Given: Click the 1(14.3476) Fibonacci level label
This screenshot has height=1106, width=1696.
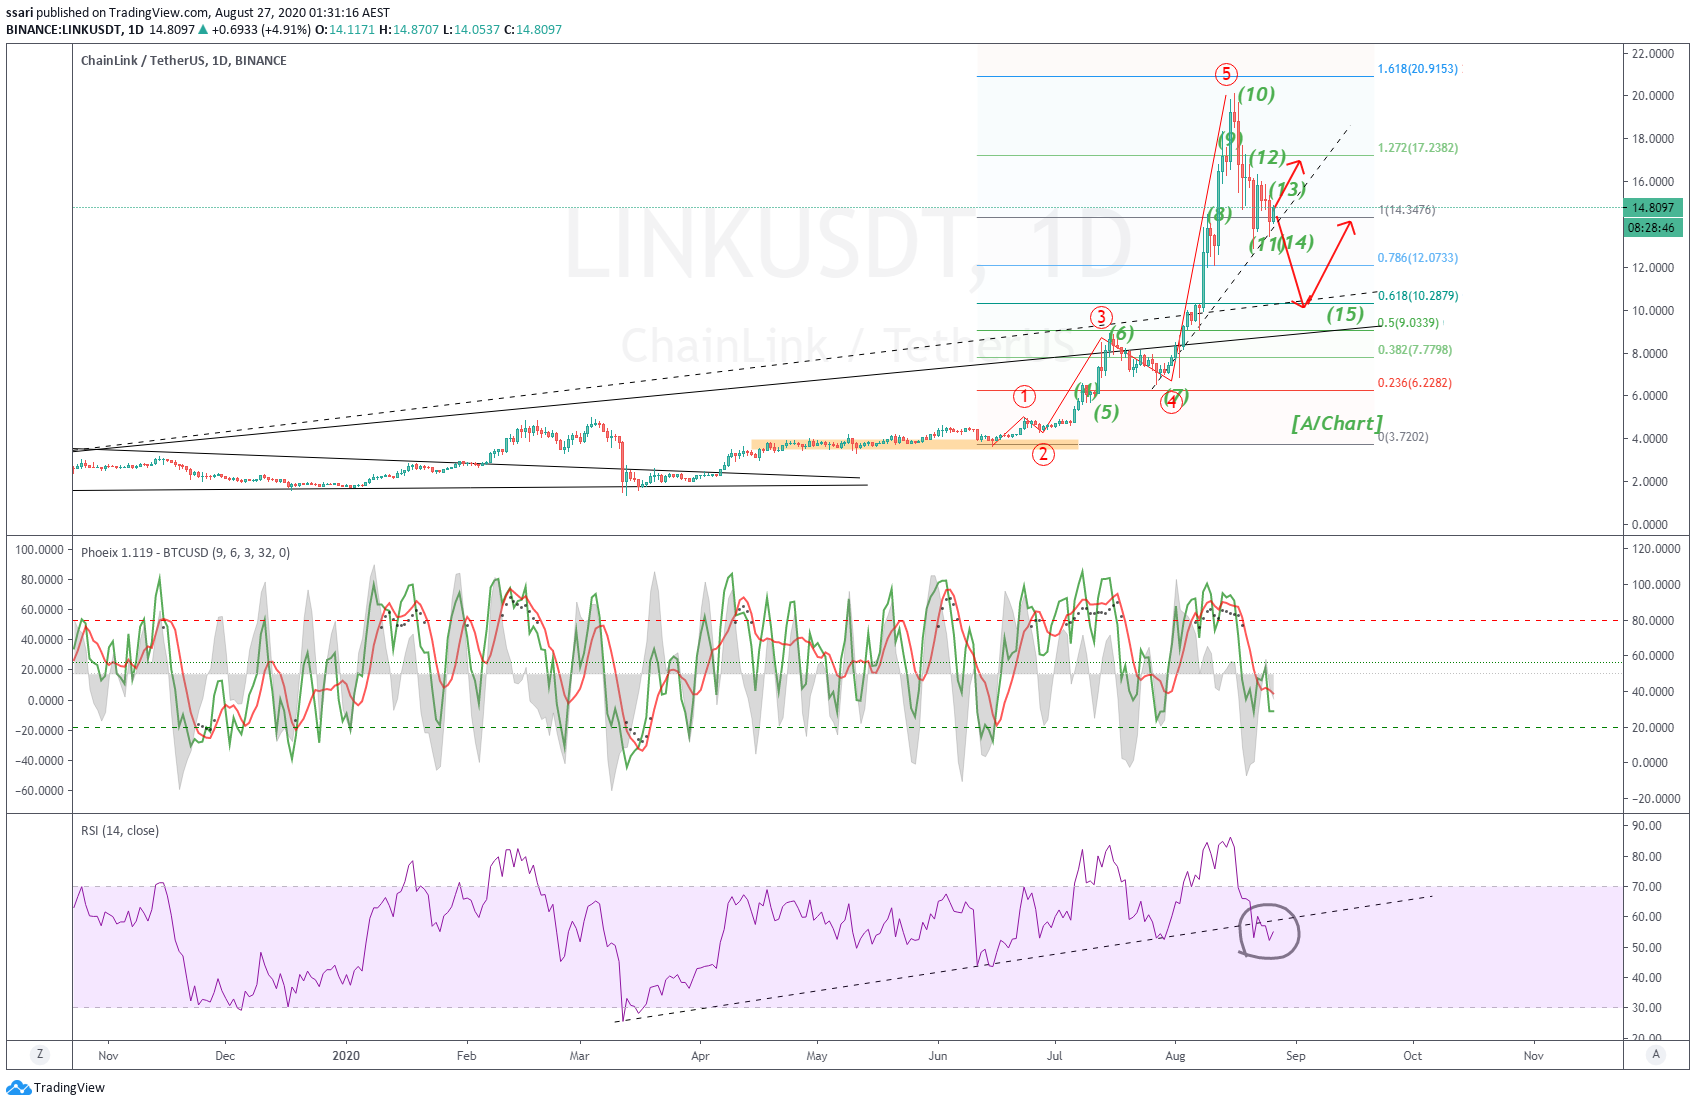Looking at the screenshot, I should (1406, 210).
